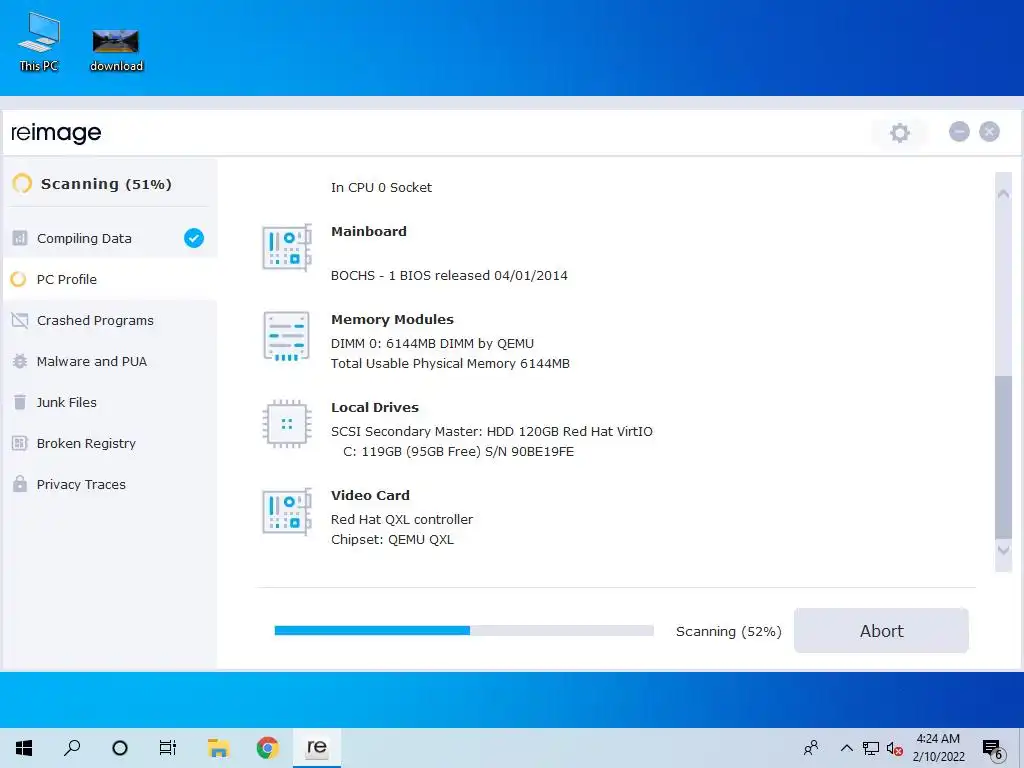Open File Explorer from taskbar

tap(218, 748)
